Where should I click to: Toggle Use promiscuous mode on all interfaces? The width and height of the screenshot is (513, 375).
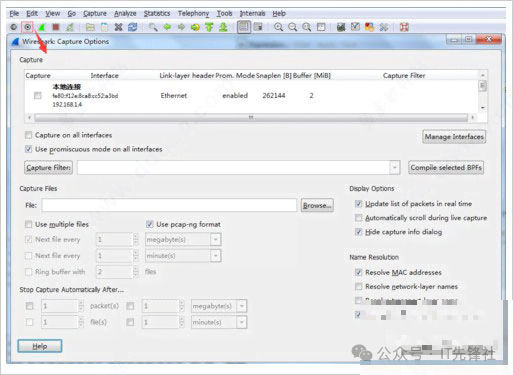29,149
